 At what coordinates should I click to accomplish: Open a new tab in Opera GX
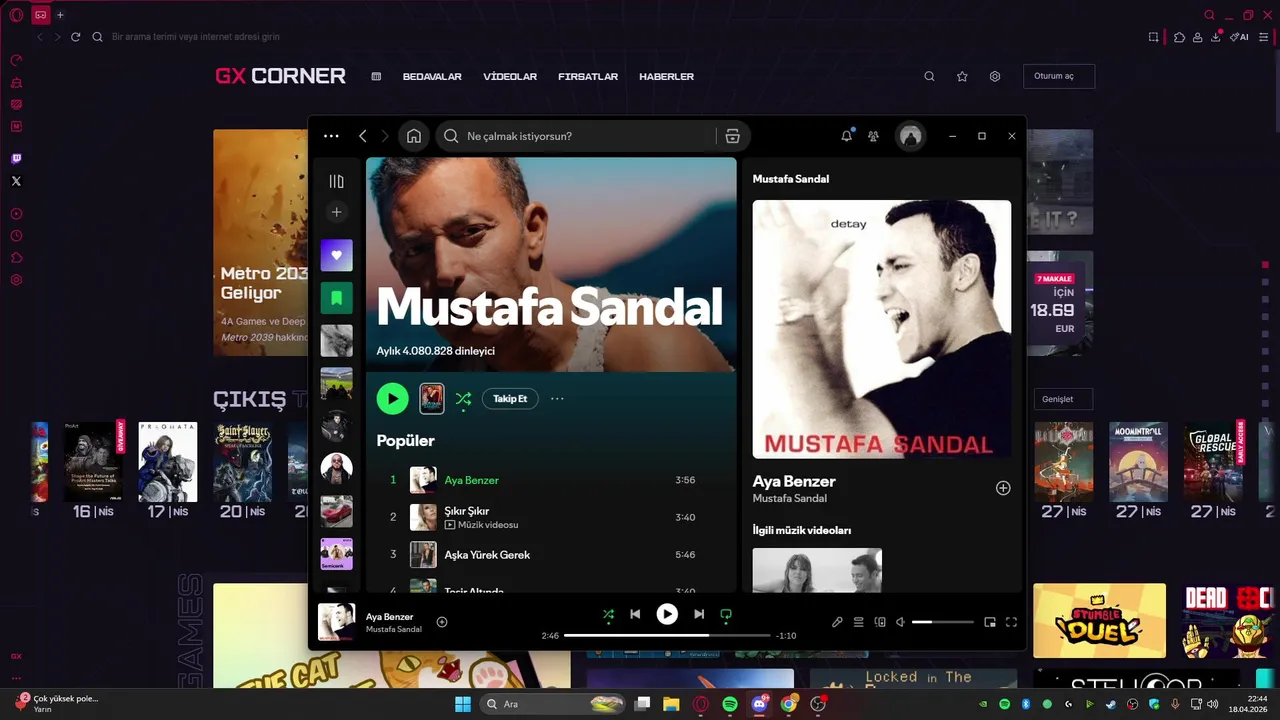pyautogui.click(x=60, y=15)
